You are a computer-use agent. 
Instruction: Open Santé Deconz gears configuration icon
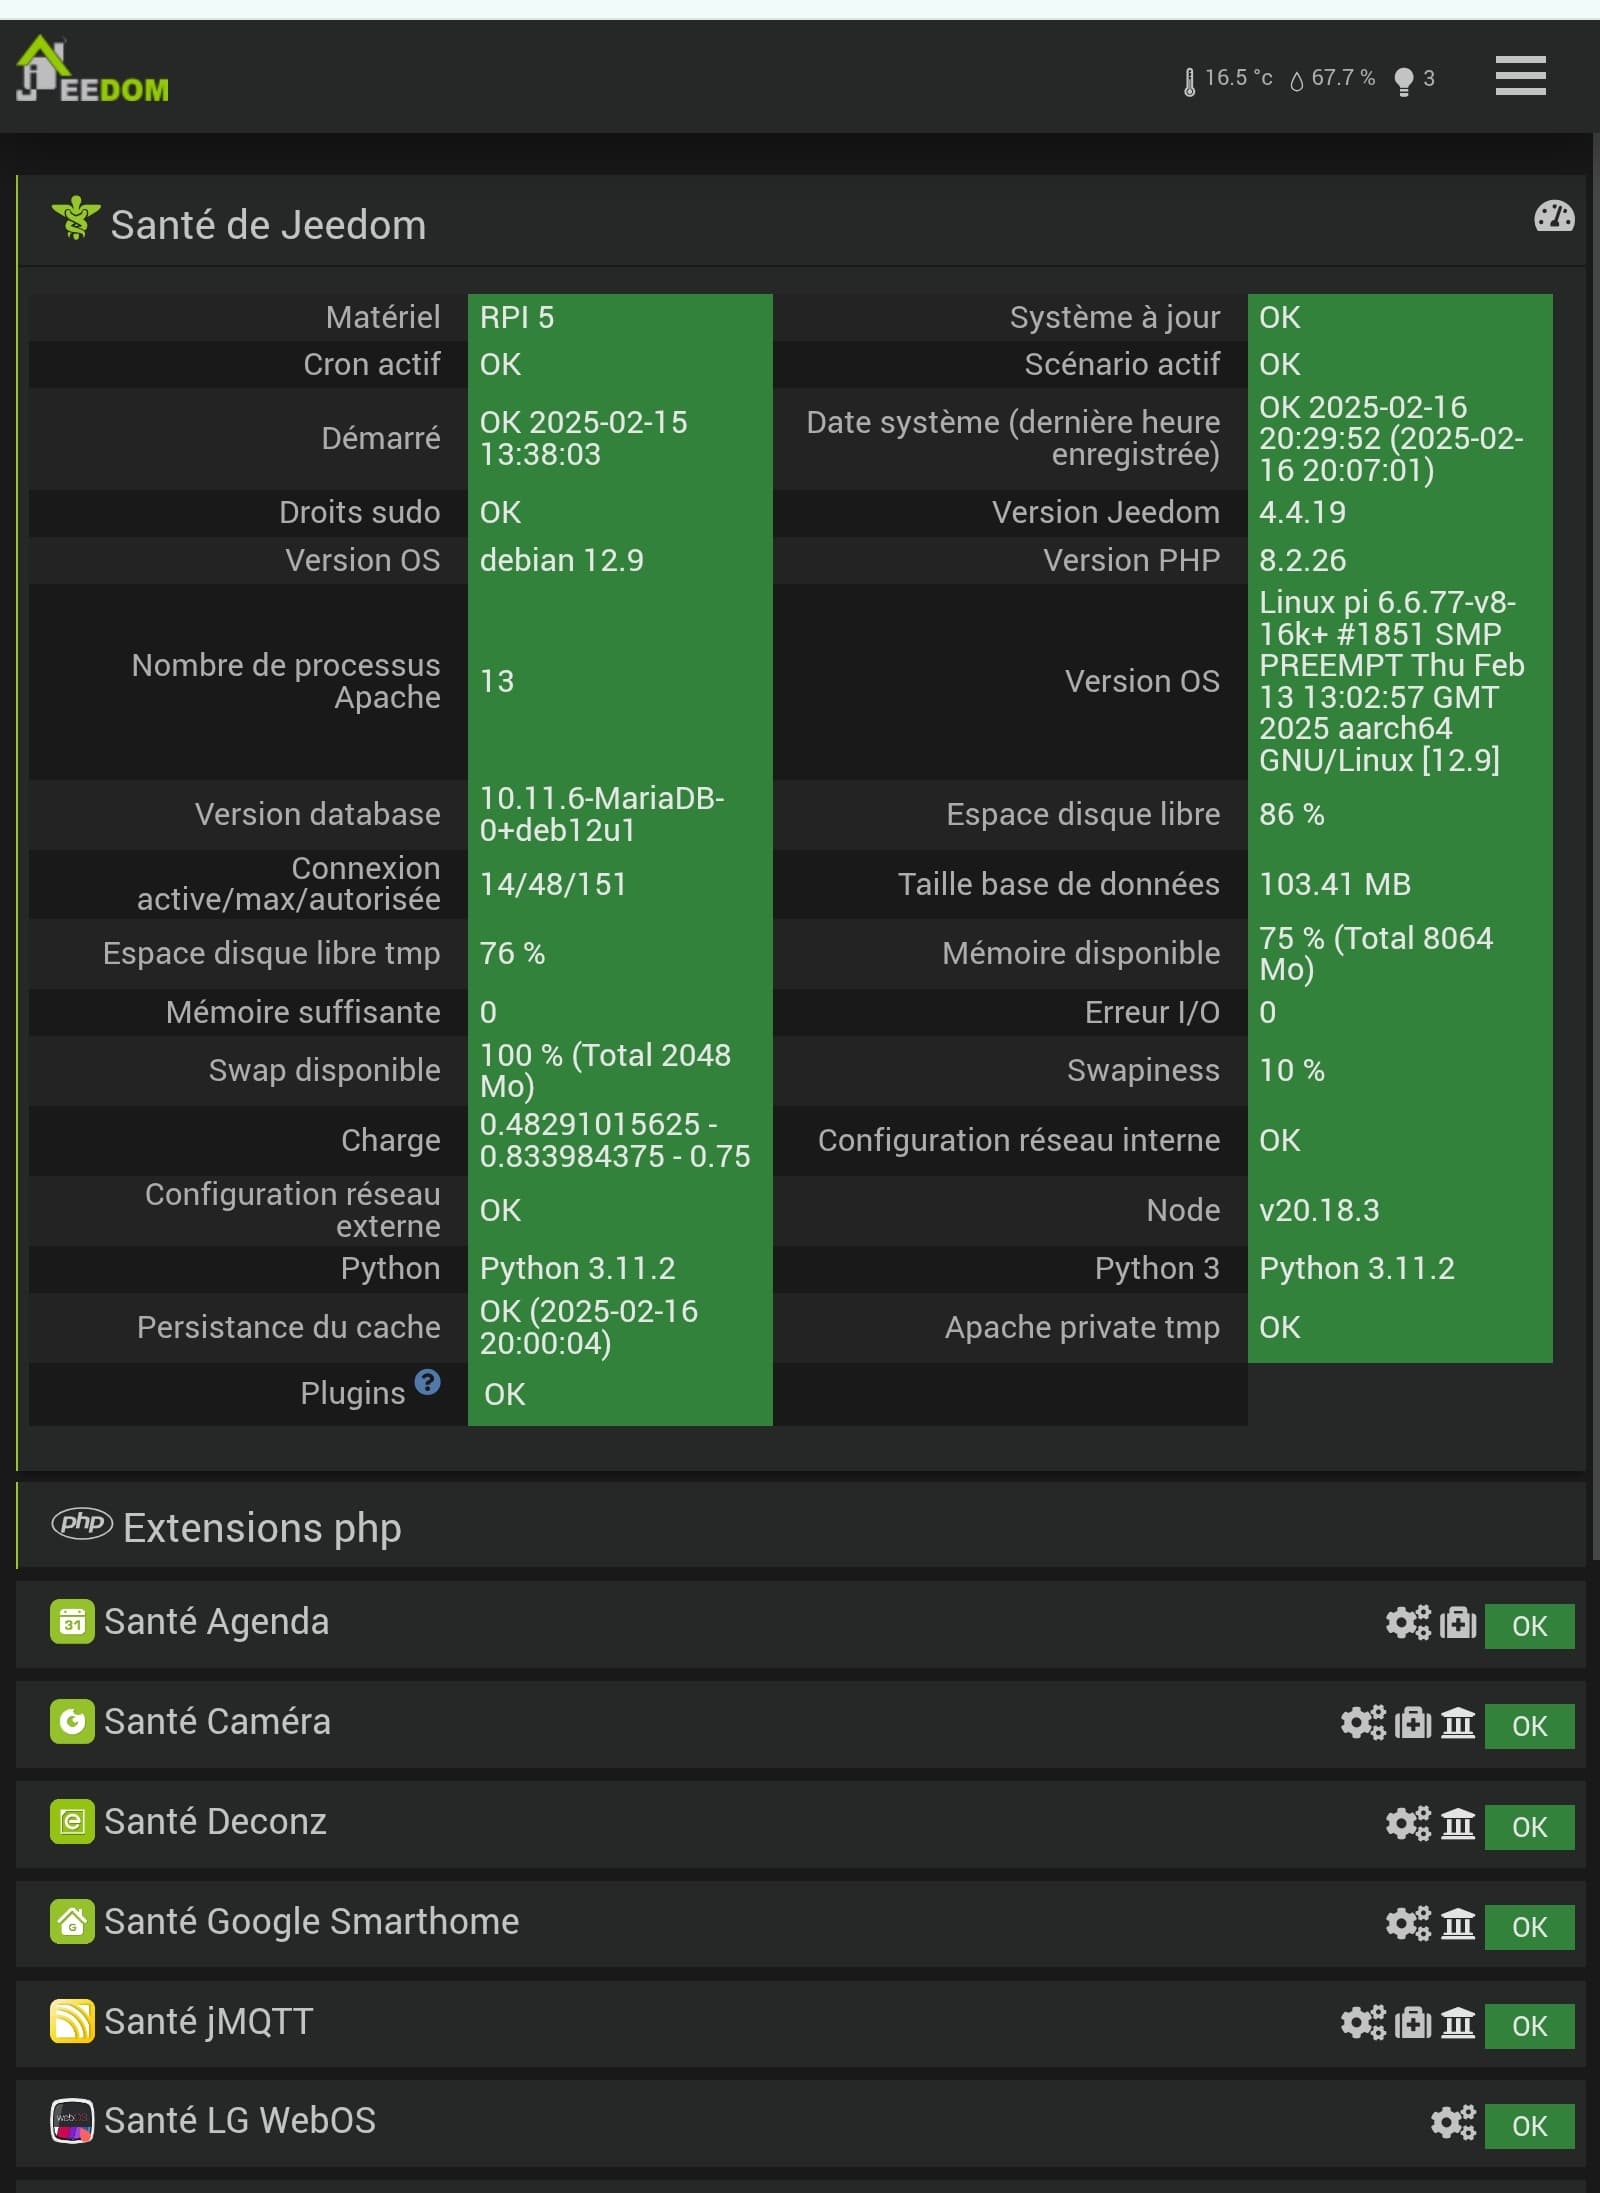click(x=1407, y=1824)
